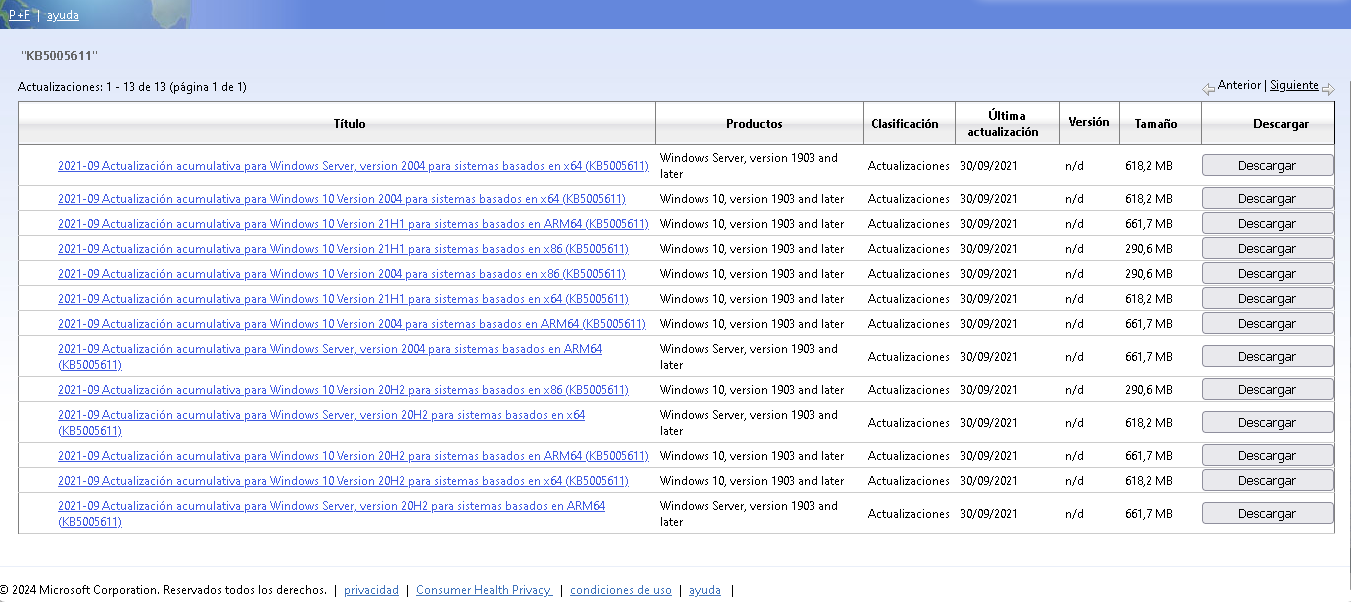Download the Windows 10 Version 20H2 x86 update
1351x602 pixels.
coord(1267,390)
